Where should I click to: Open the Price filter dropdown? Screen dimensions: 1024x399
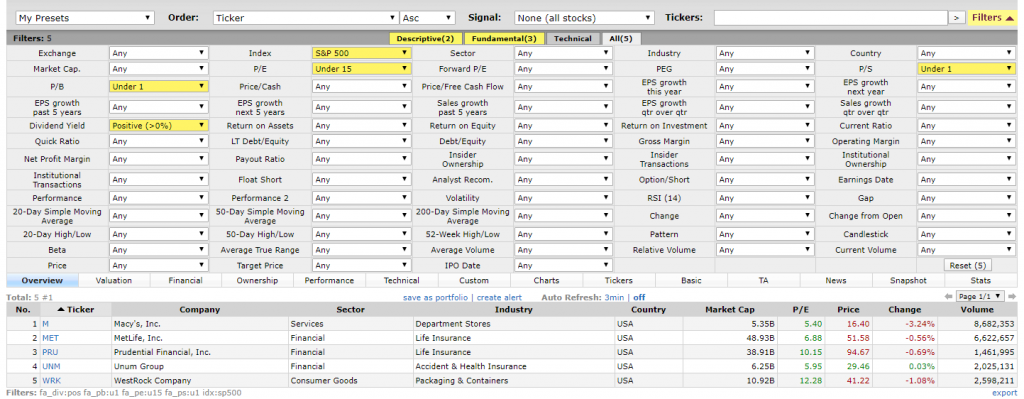point(159,265)
